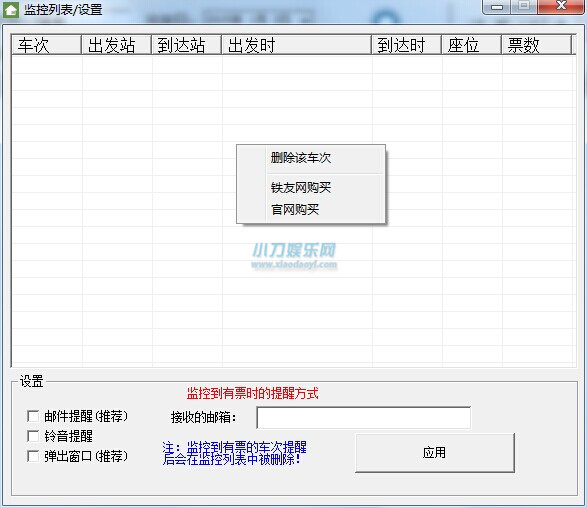The height and width of the screenshot is (508, 587).
Task: Click the 出发站 column header
Action: coord(116,45)
